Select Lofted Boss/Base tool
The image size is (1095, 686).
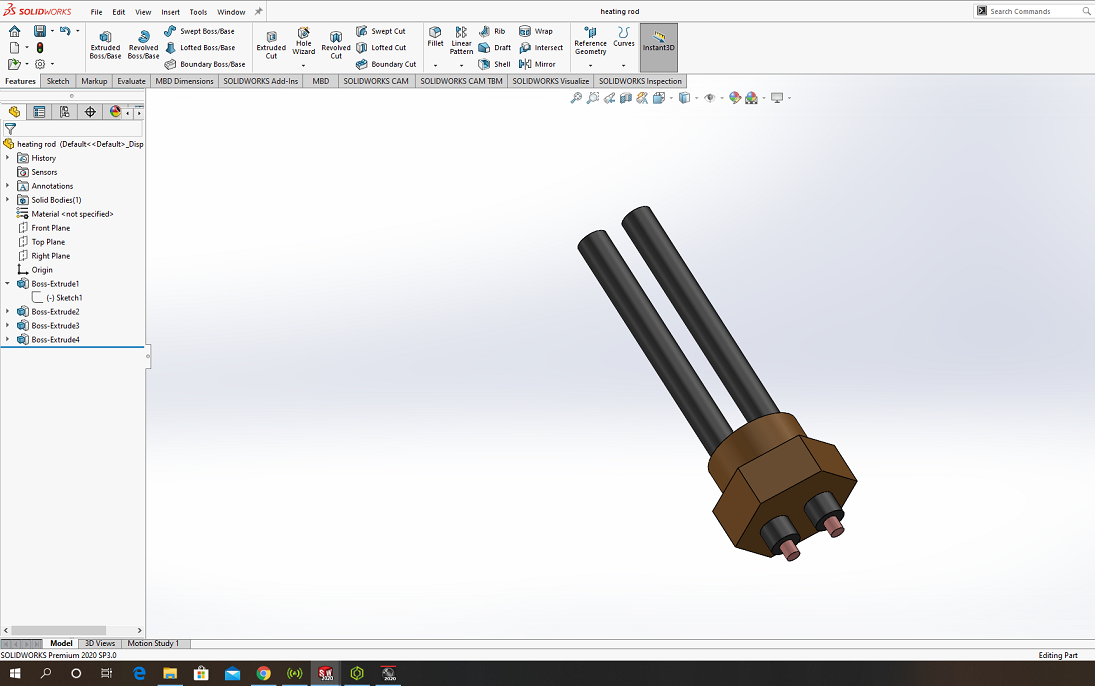click(x=200, y=48)
